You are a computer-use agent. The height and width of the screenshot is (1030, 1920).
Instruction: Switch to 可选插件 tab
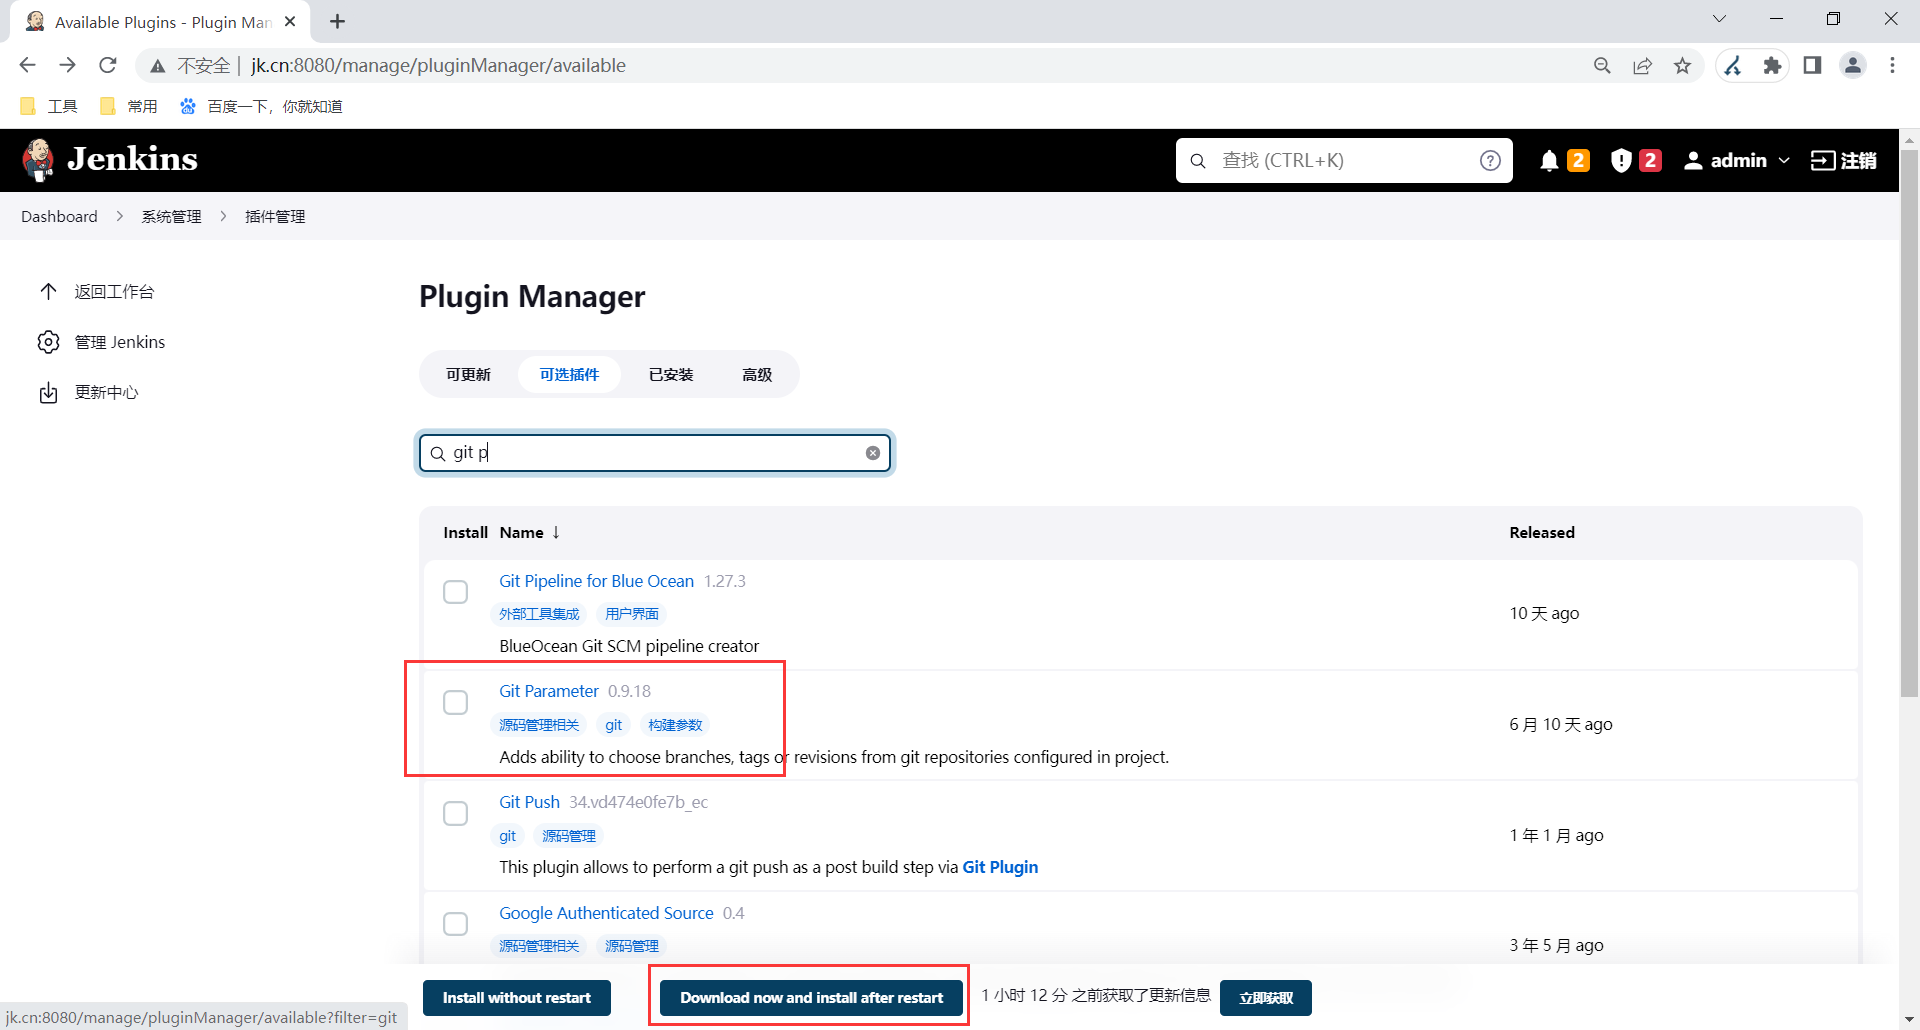pyautogui.click(x=569, y=374)
